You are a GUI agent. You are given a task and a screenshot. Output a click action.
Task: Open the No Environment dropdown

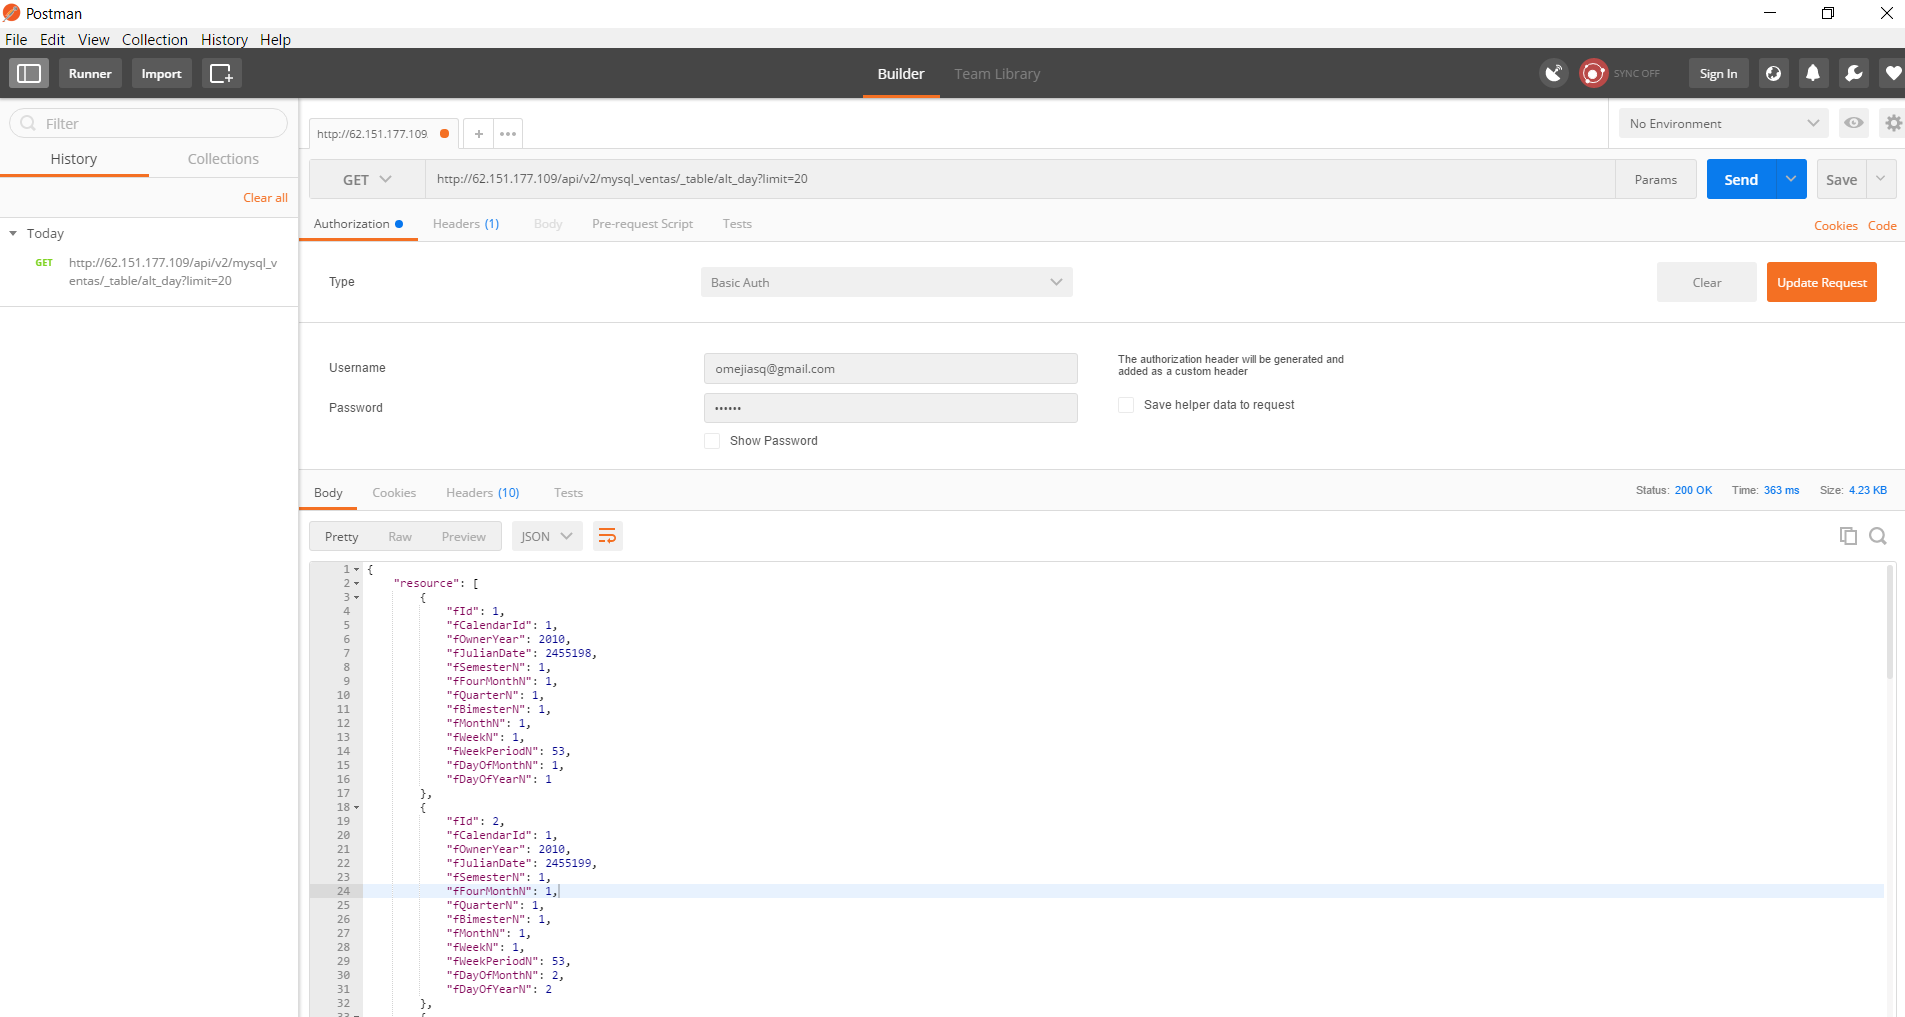click(1724, 123)
